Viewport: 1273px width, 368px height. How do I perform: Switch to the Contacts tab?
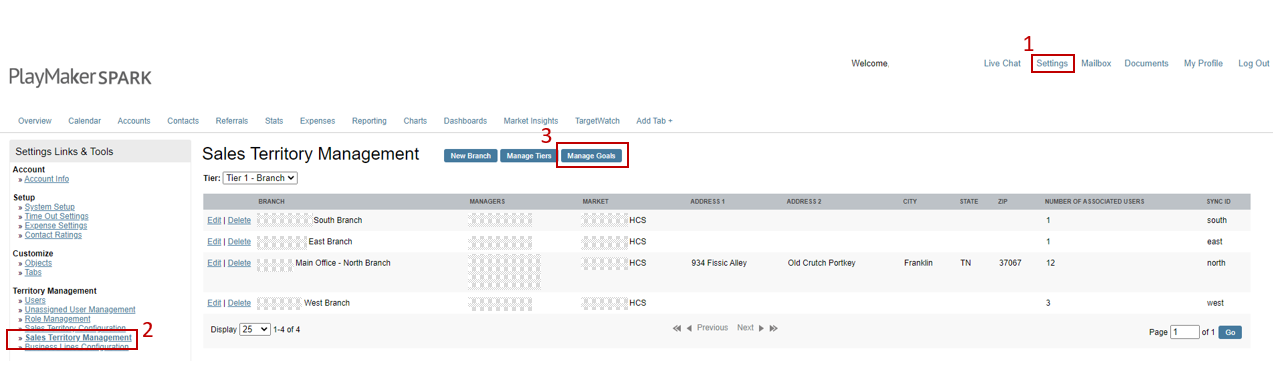[x=183, y=121]
